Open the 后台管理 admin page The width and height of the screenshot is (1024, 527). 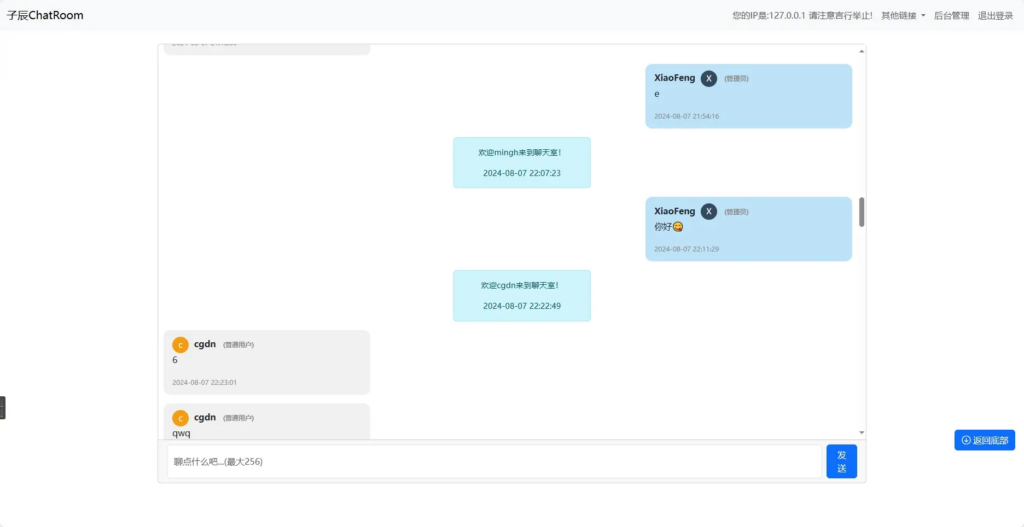[951, 16]
